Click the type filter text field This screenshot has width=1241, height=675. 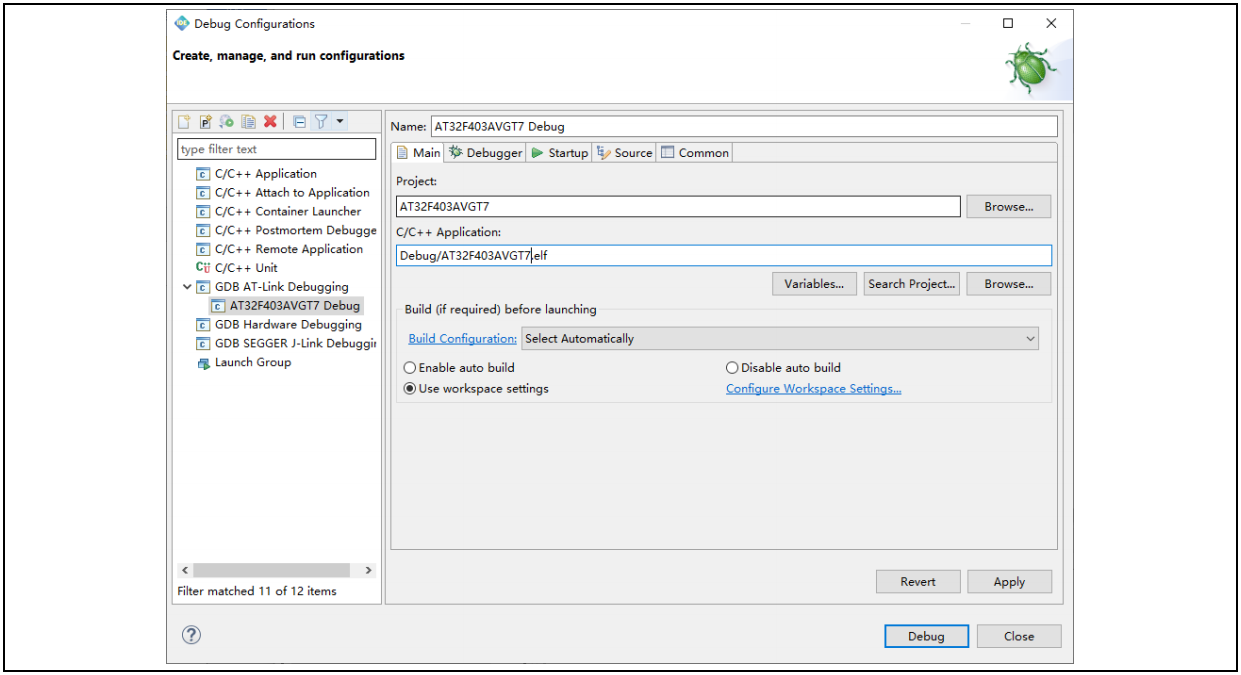tap(276, 149)
